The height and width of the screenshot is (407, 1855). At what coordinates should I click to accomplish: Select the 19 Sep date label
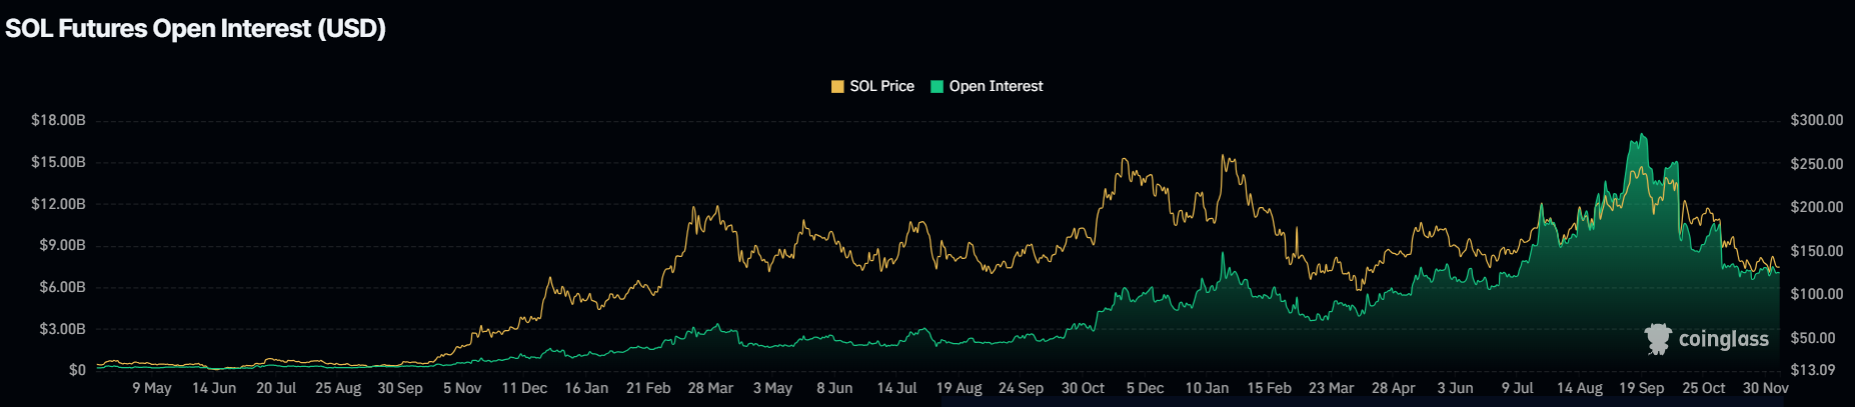(x=1641, y=388)
